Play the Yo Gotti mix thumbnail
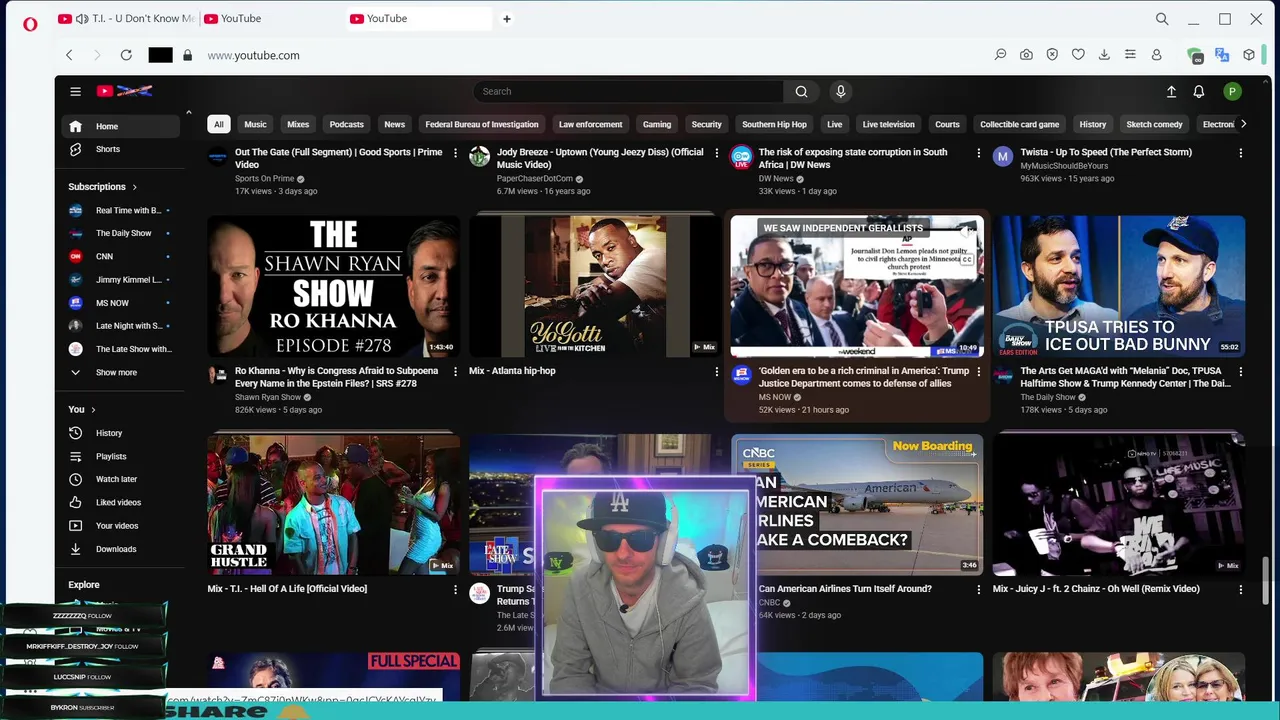 pos(595,286)
